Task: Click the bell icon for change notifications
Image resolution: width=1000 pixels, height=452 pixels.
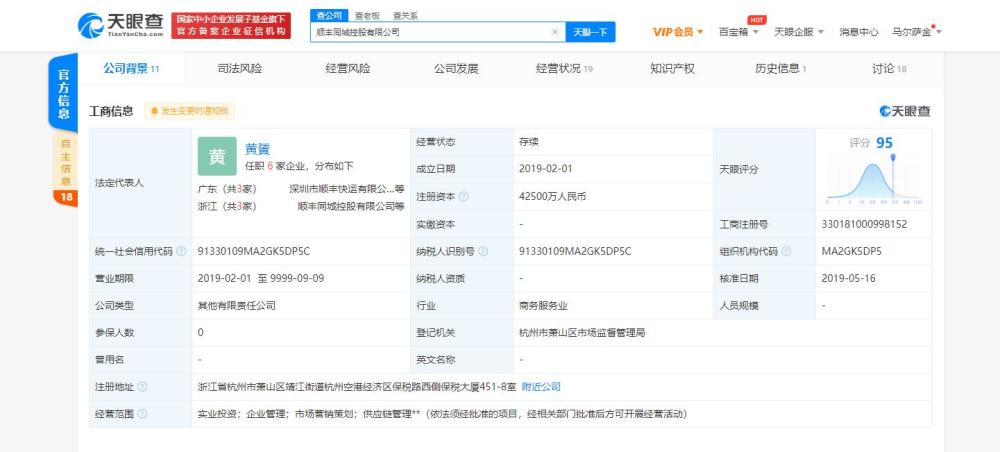Action: [x=154, y=111]
